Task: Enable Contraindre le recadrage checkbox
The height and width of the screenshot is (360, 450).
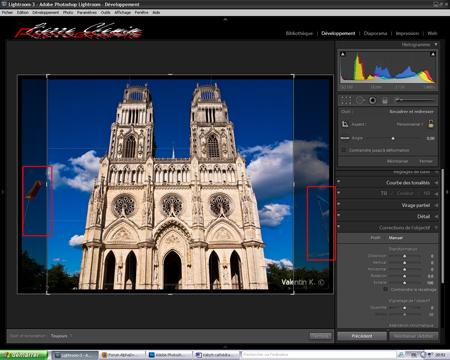Action: pyautogui.click(x=385, y=289)
